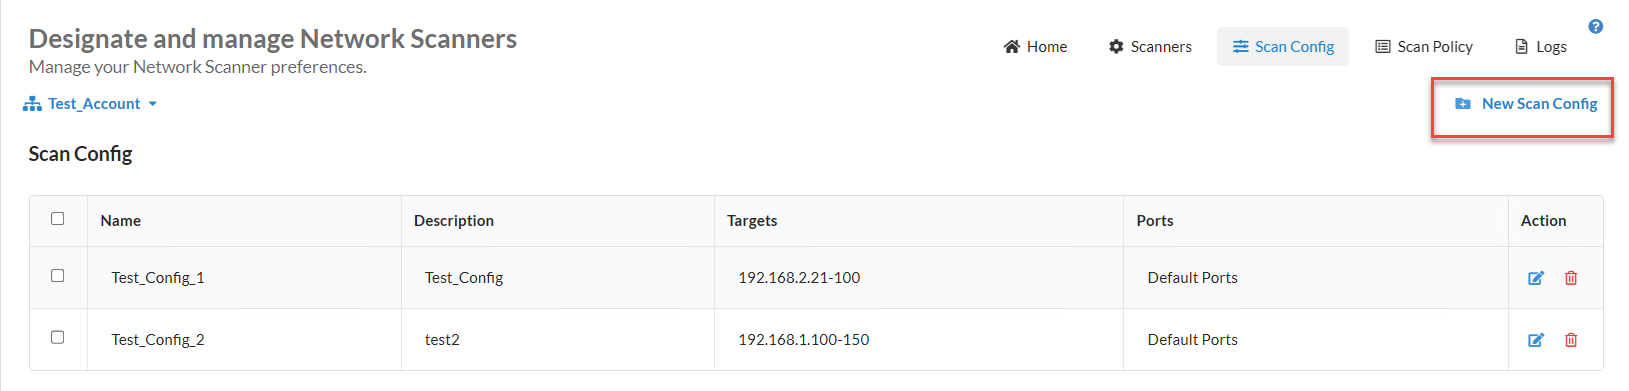This screenshot has width=1629, height=391.
Task: Check the box for Test_Config_1 row
Action: click(x=58, y=276)
